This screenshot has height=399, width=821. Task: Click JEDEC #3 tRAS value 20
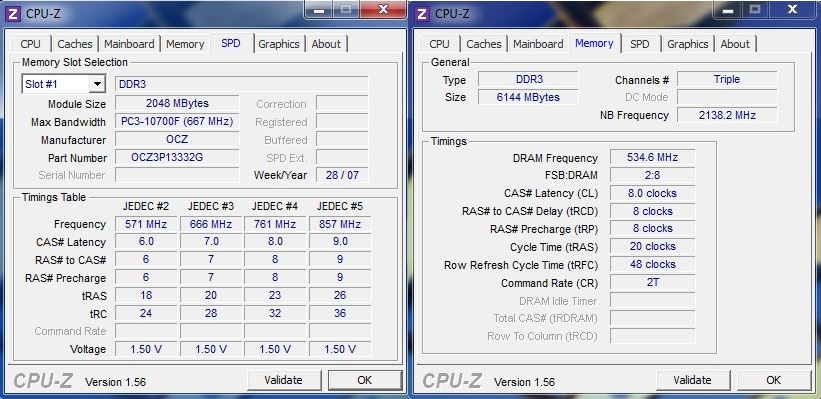click(x=210, y=295)
